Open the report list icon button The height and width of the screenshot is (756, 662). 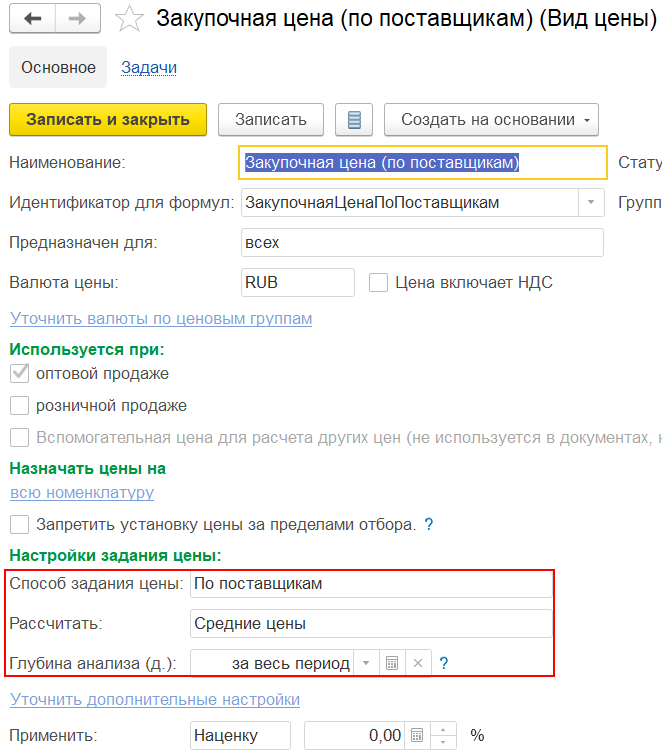point(353,120)
